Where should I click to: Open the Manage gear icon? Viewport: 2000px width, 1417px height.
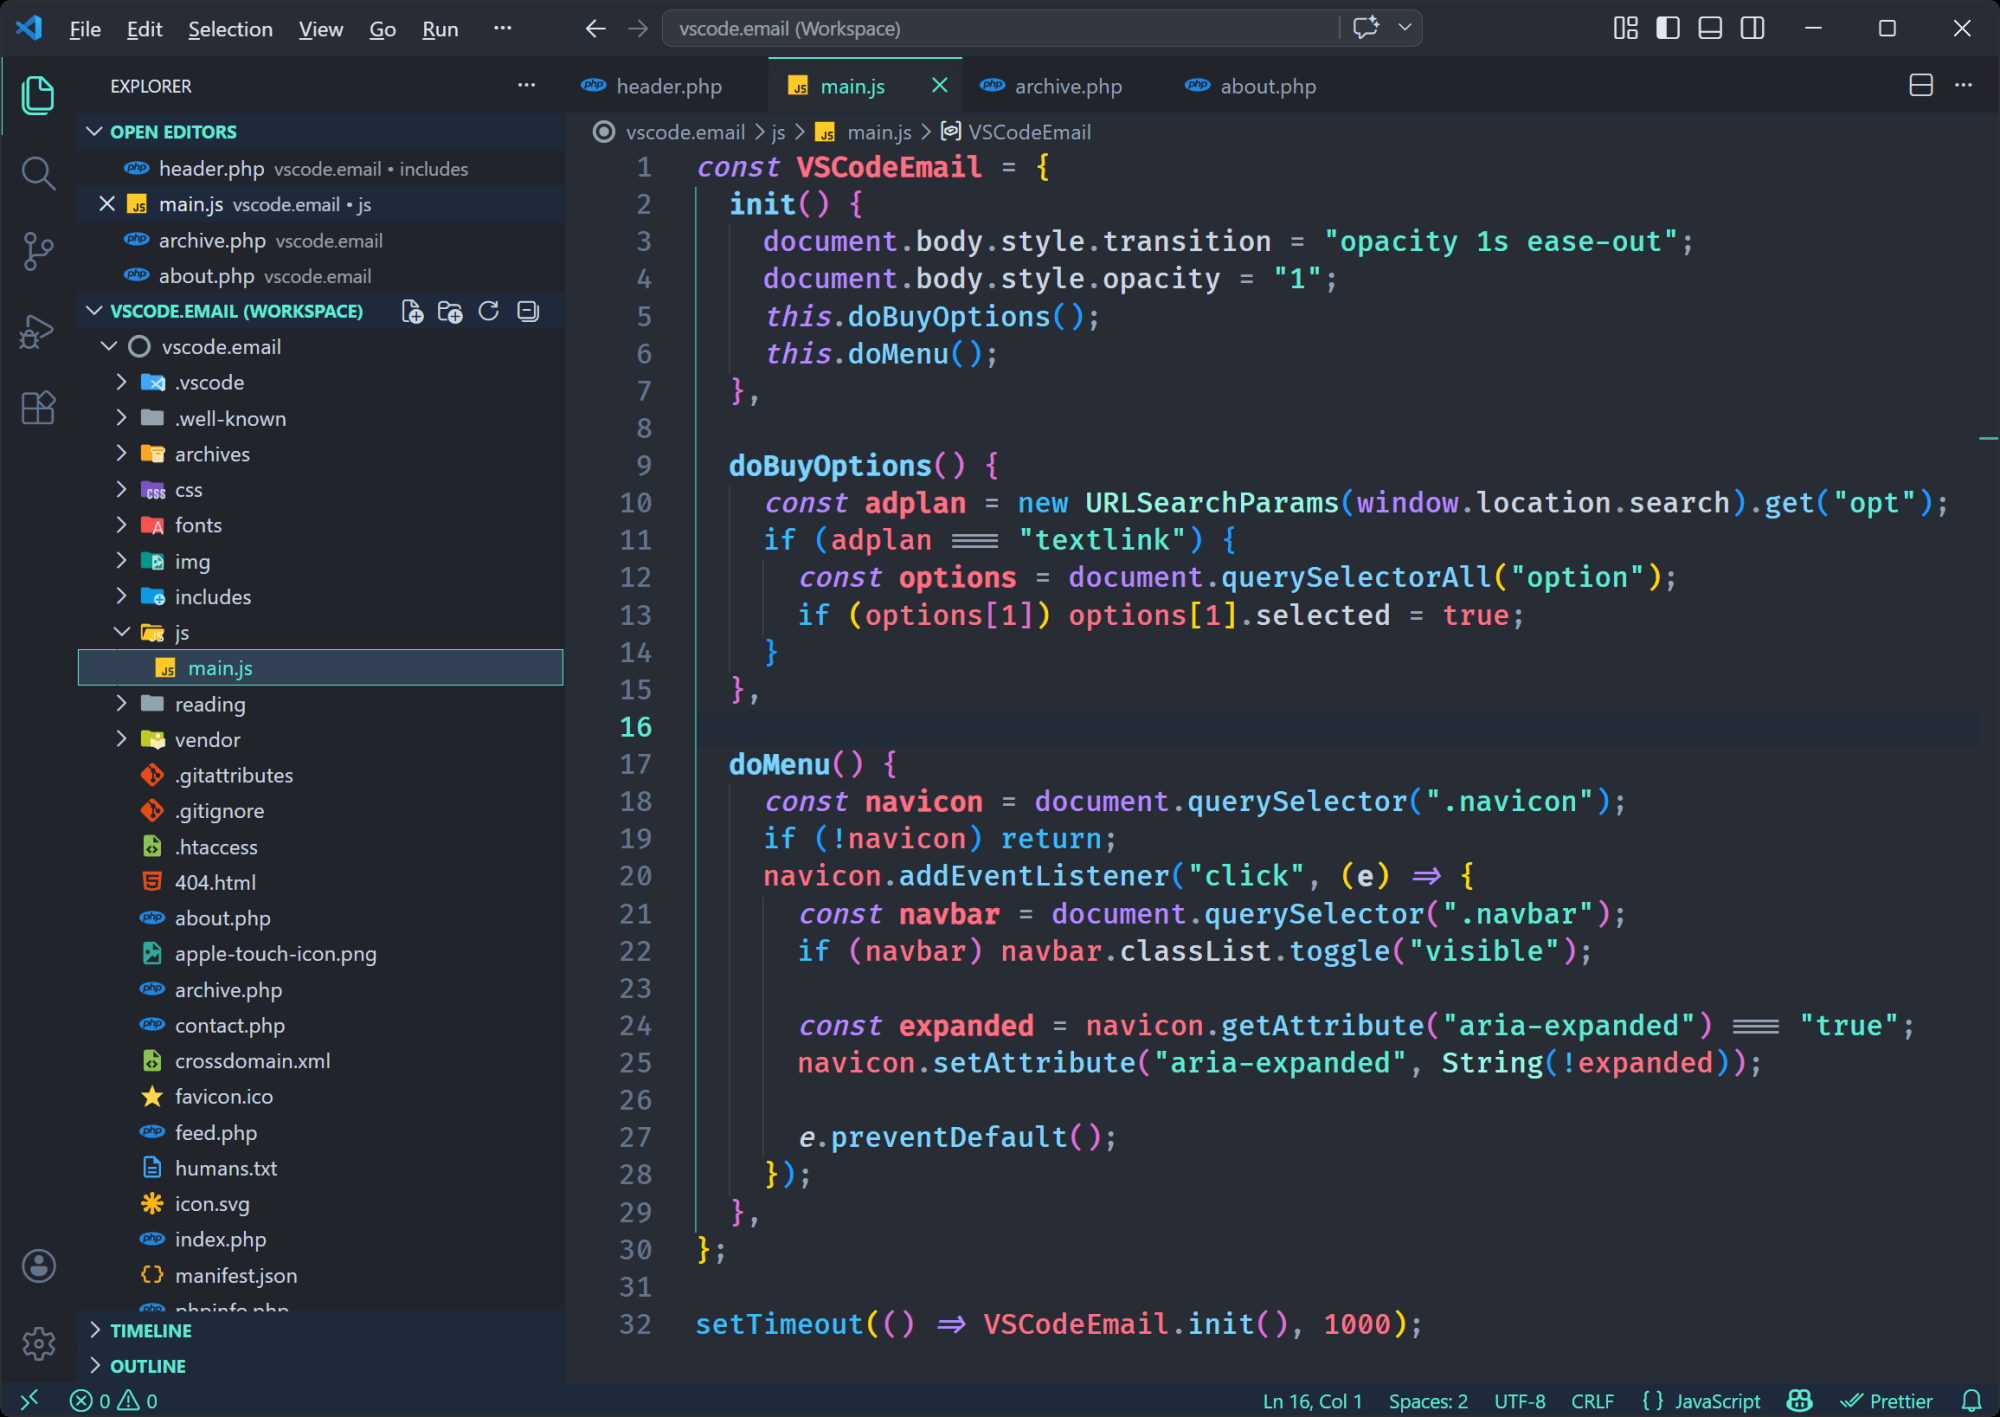pyautogui.click(x=38, y=1343)
